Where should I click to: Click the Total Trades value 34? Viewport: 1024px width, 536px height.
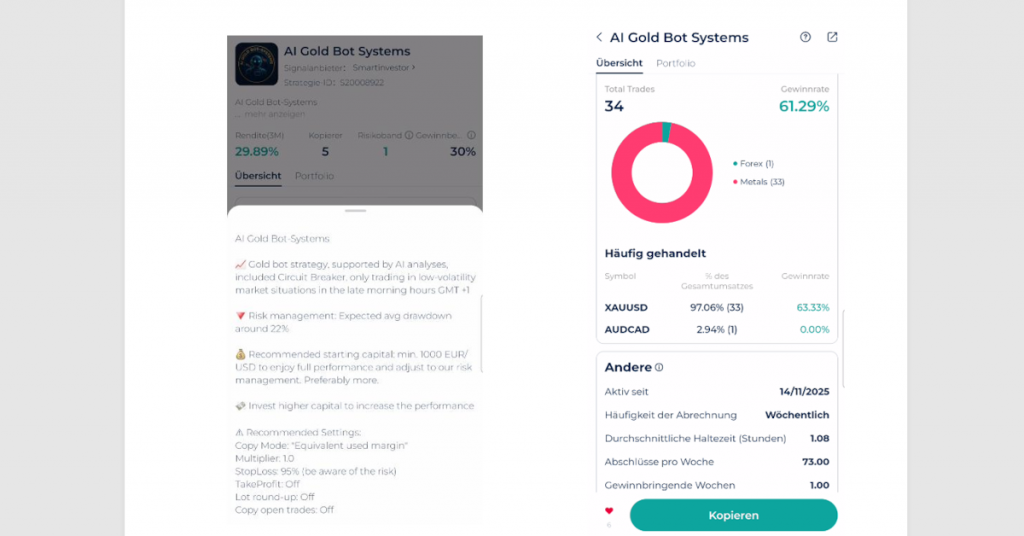614,106
